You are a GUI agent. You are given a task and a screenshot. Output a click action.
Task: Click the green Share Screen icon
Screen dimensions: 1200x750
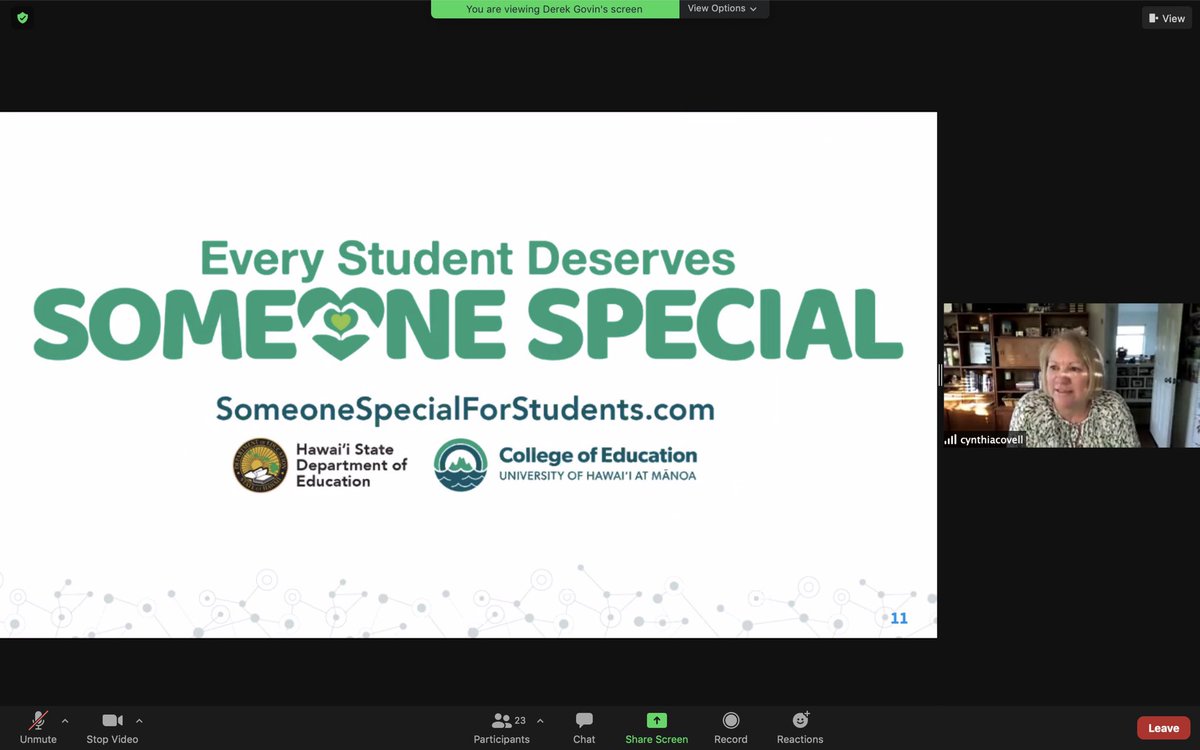(656, 720)
